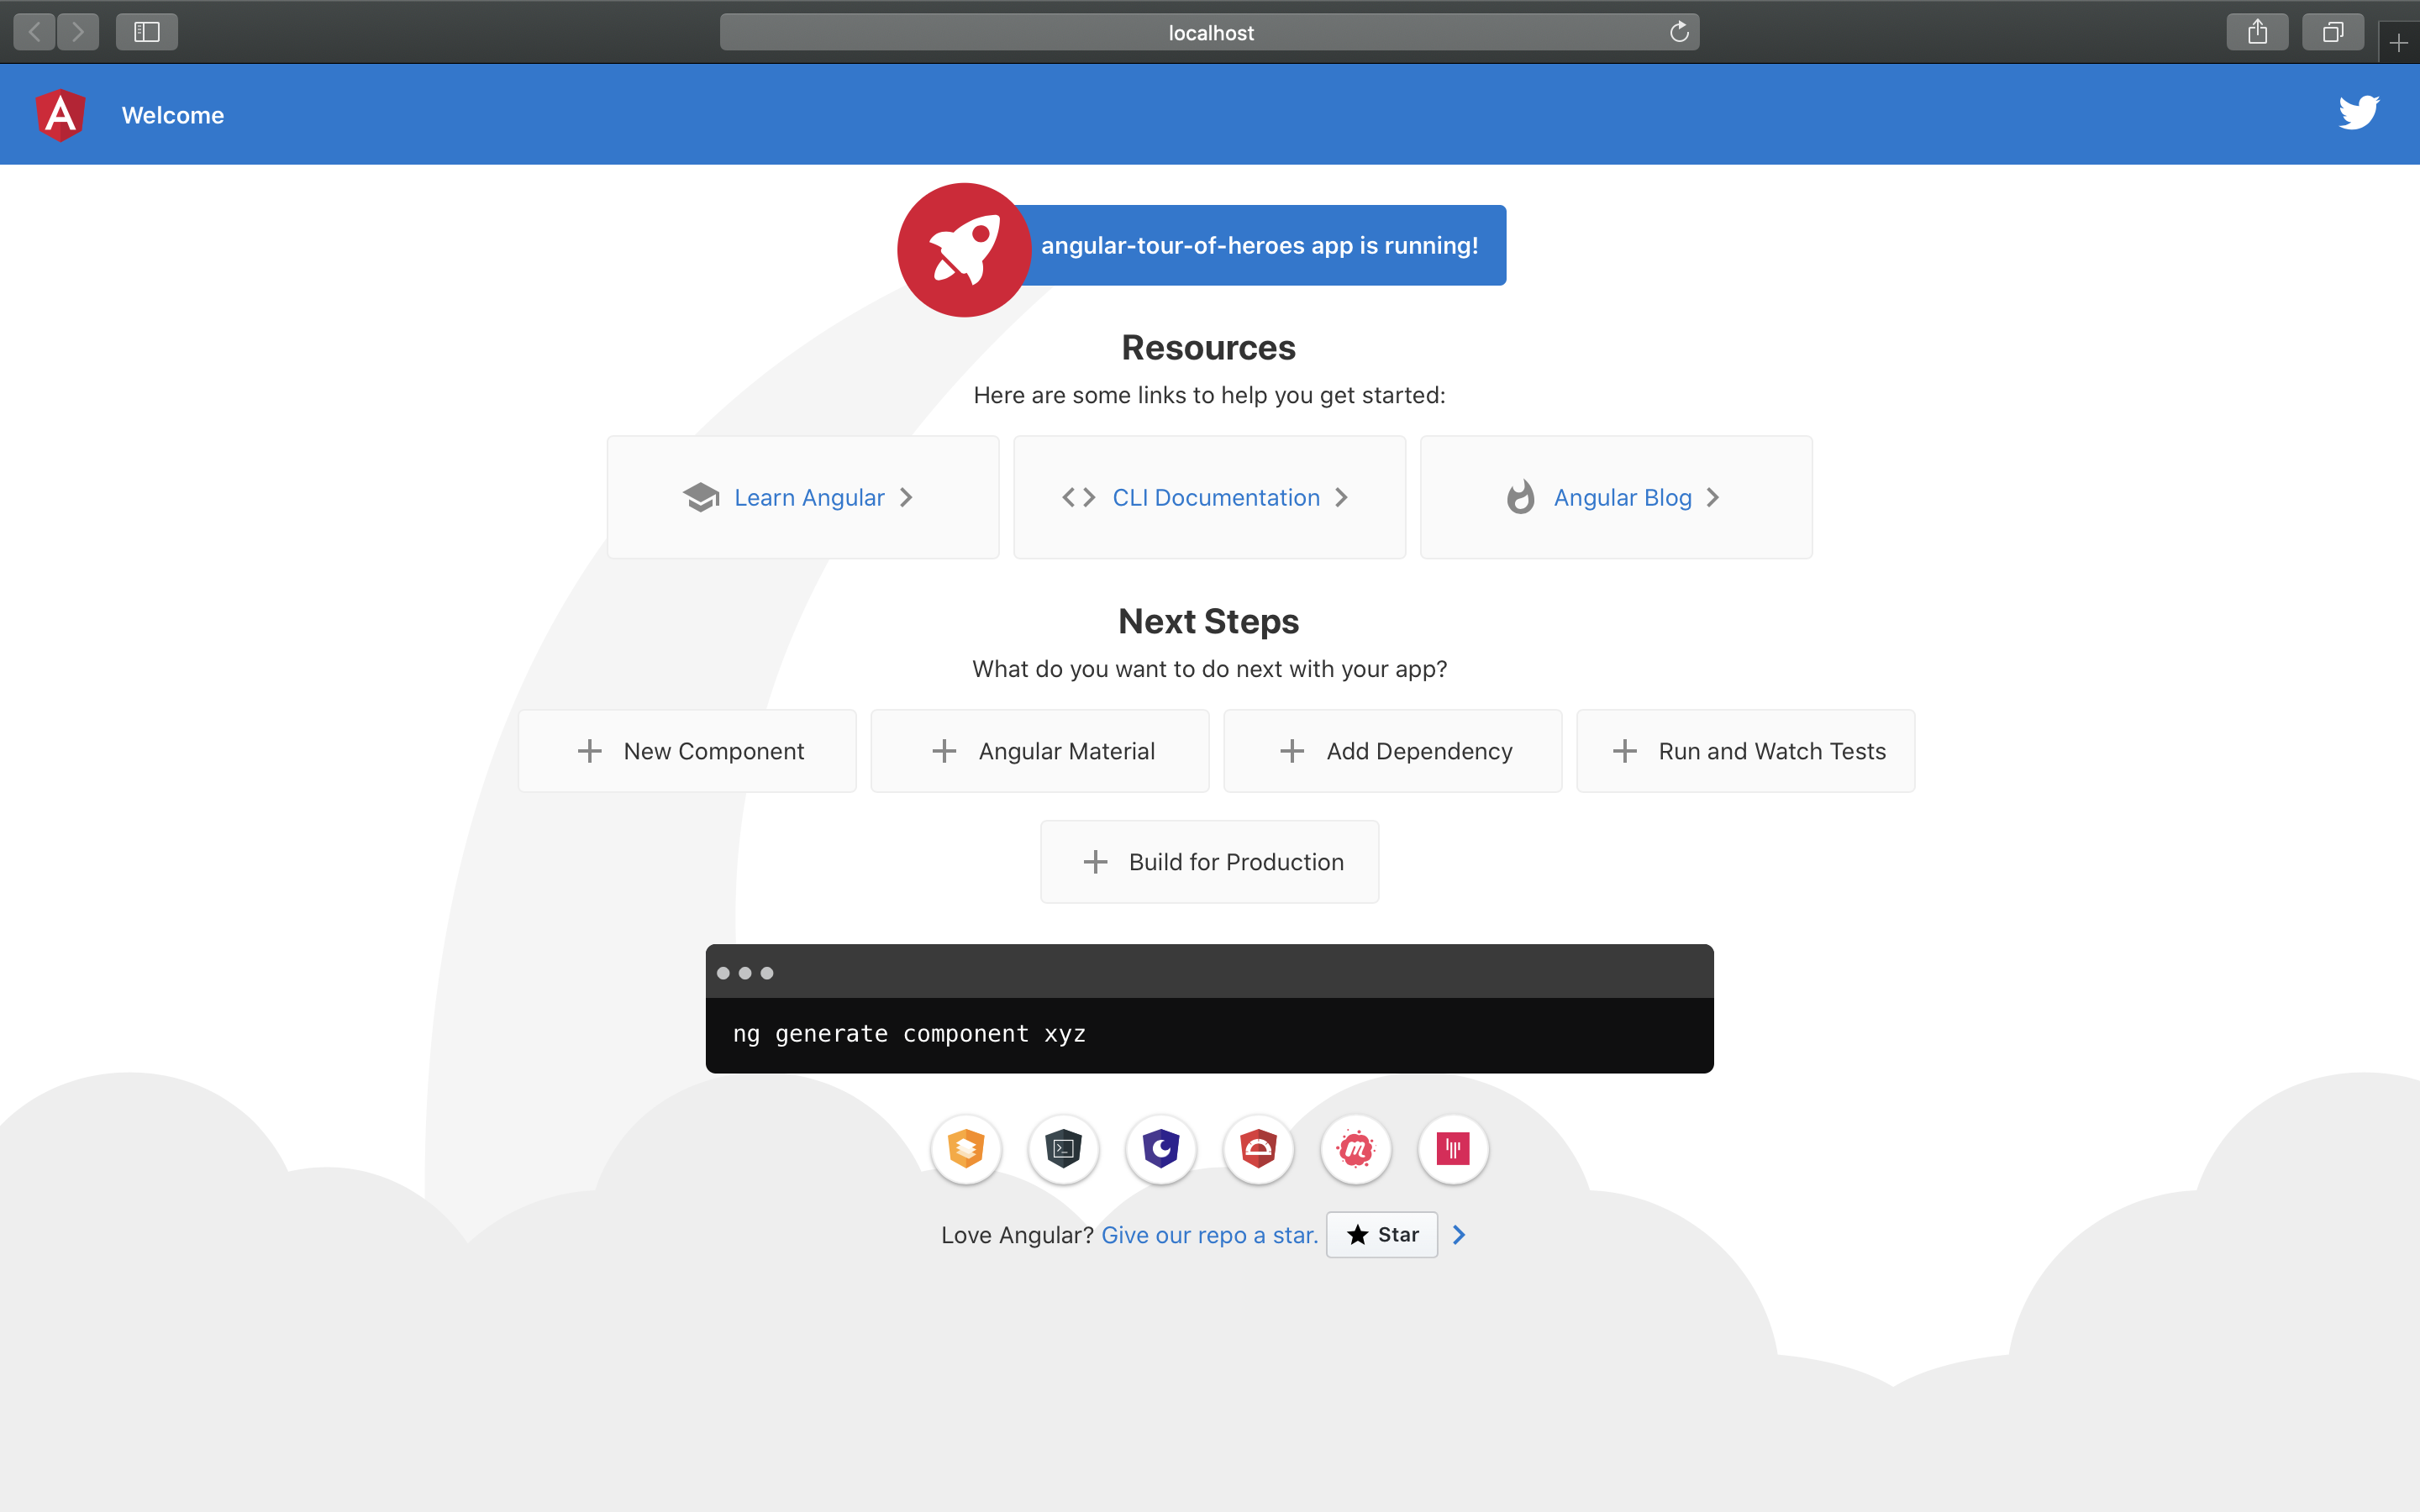Viewport: 2420px width, 1512px height.
Task: Click the code brackets icon beside CLI Documentation
Action: pyautogui.click(x=1079, y=497)
